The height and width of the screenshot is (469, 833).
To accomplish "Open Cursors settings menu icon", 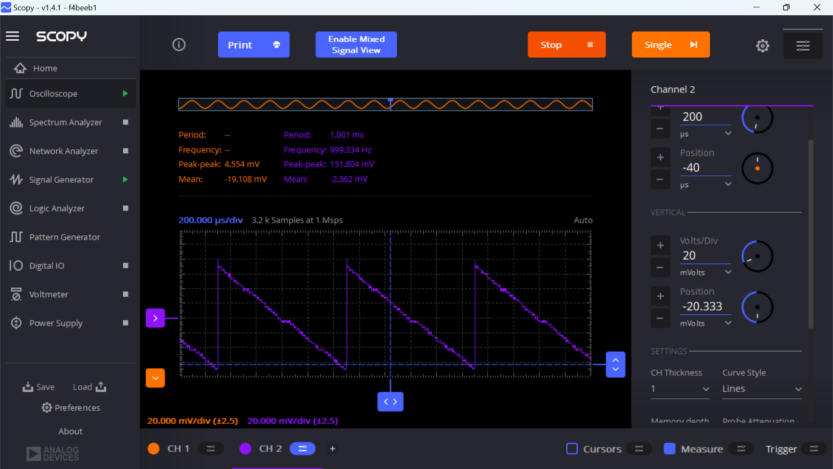I will [x=639, y=449].
